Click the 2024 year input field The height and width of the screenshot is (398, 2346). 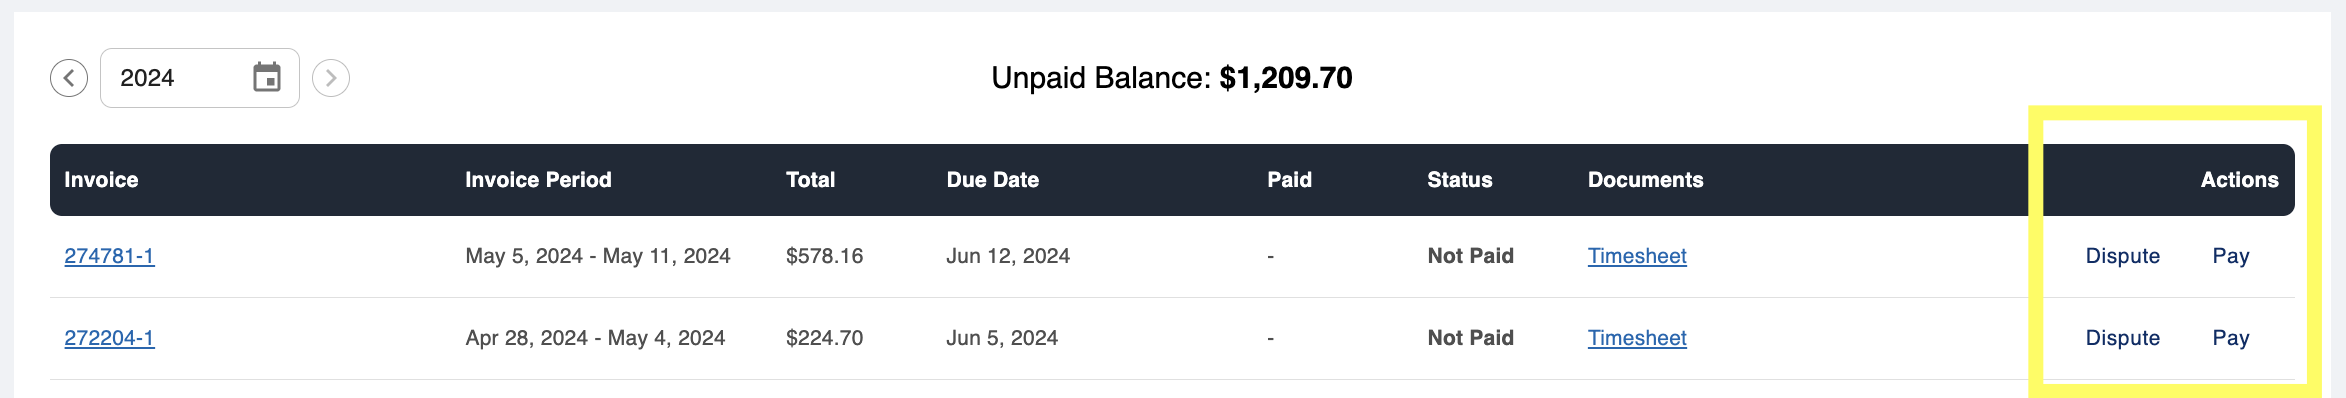[x=200, y=78]
